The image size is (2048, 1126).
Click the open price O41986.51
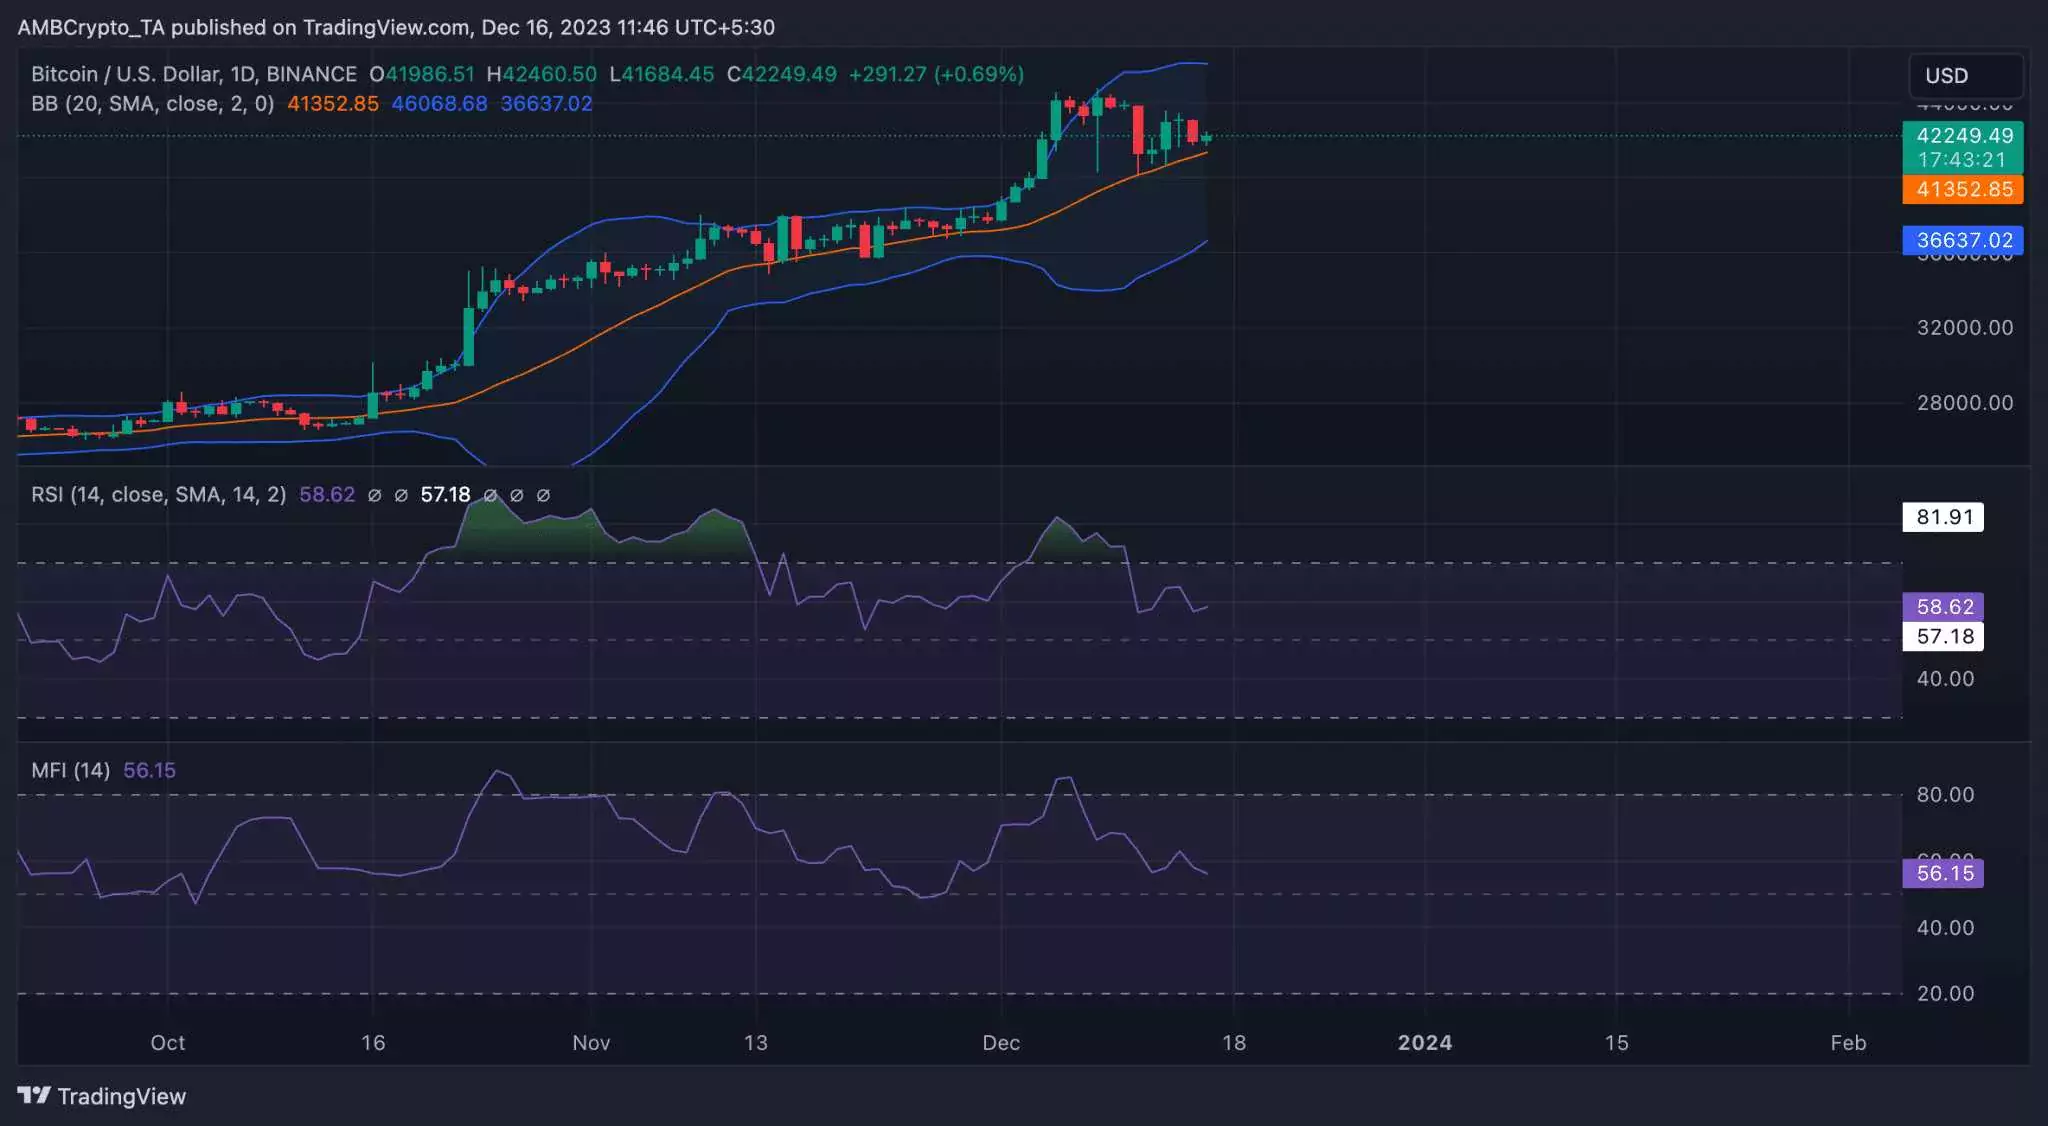coord(422,74)
